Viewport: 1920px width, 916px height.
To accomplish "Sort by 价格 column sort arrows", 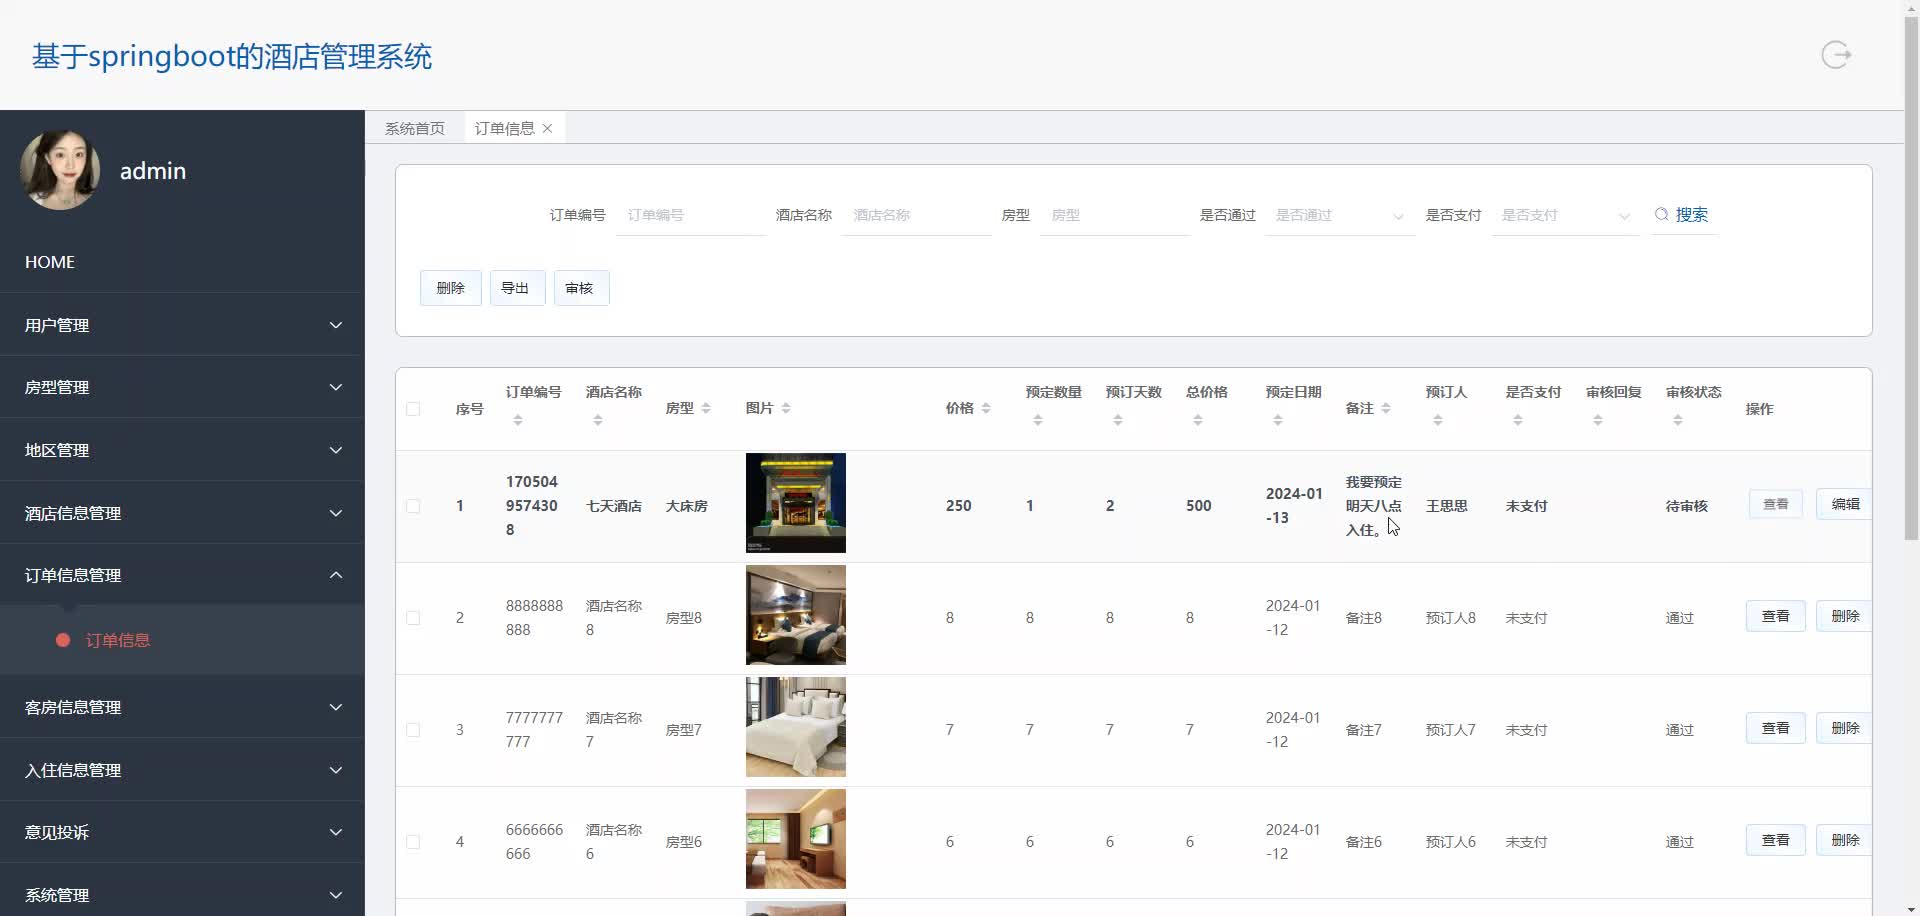I will (x=986, y=408).
